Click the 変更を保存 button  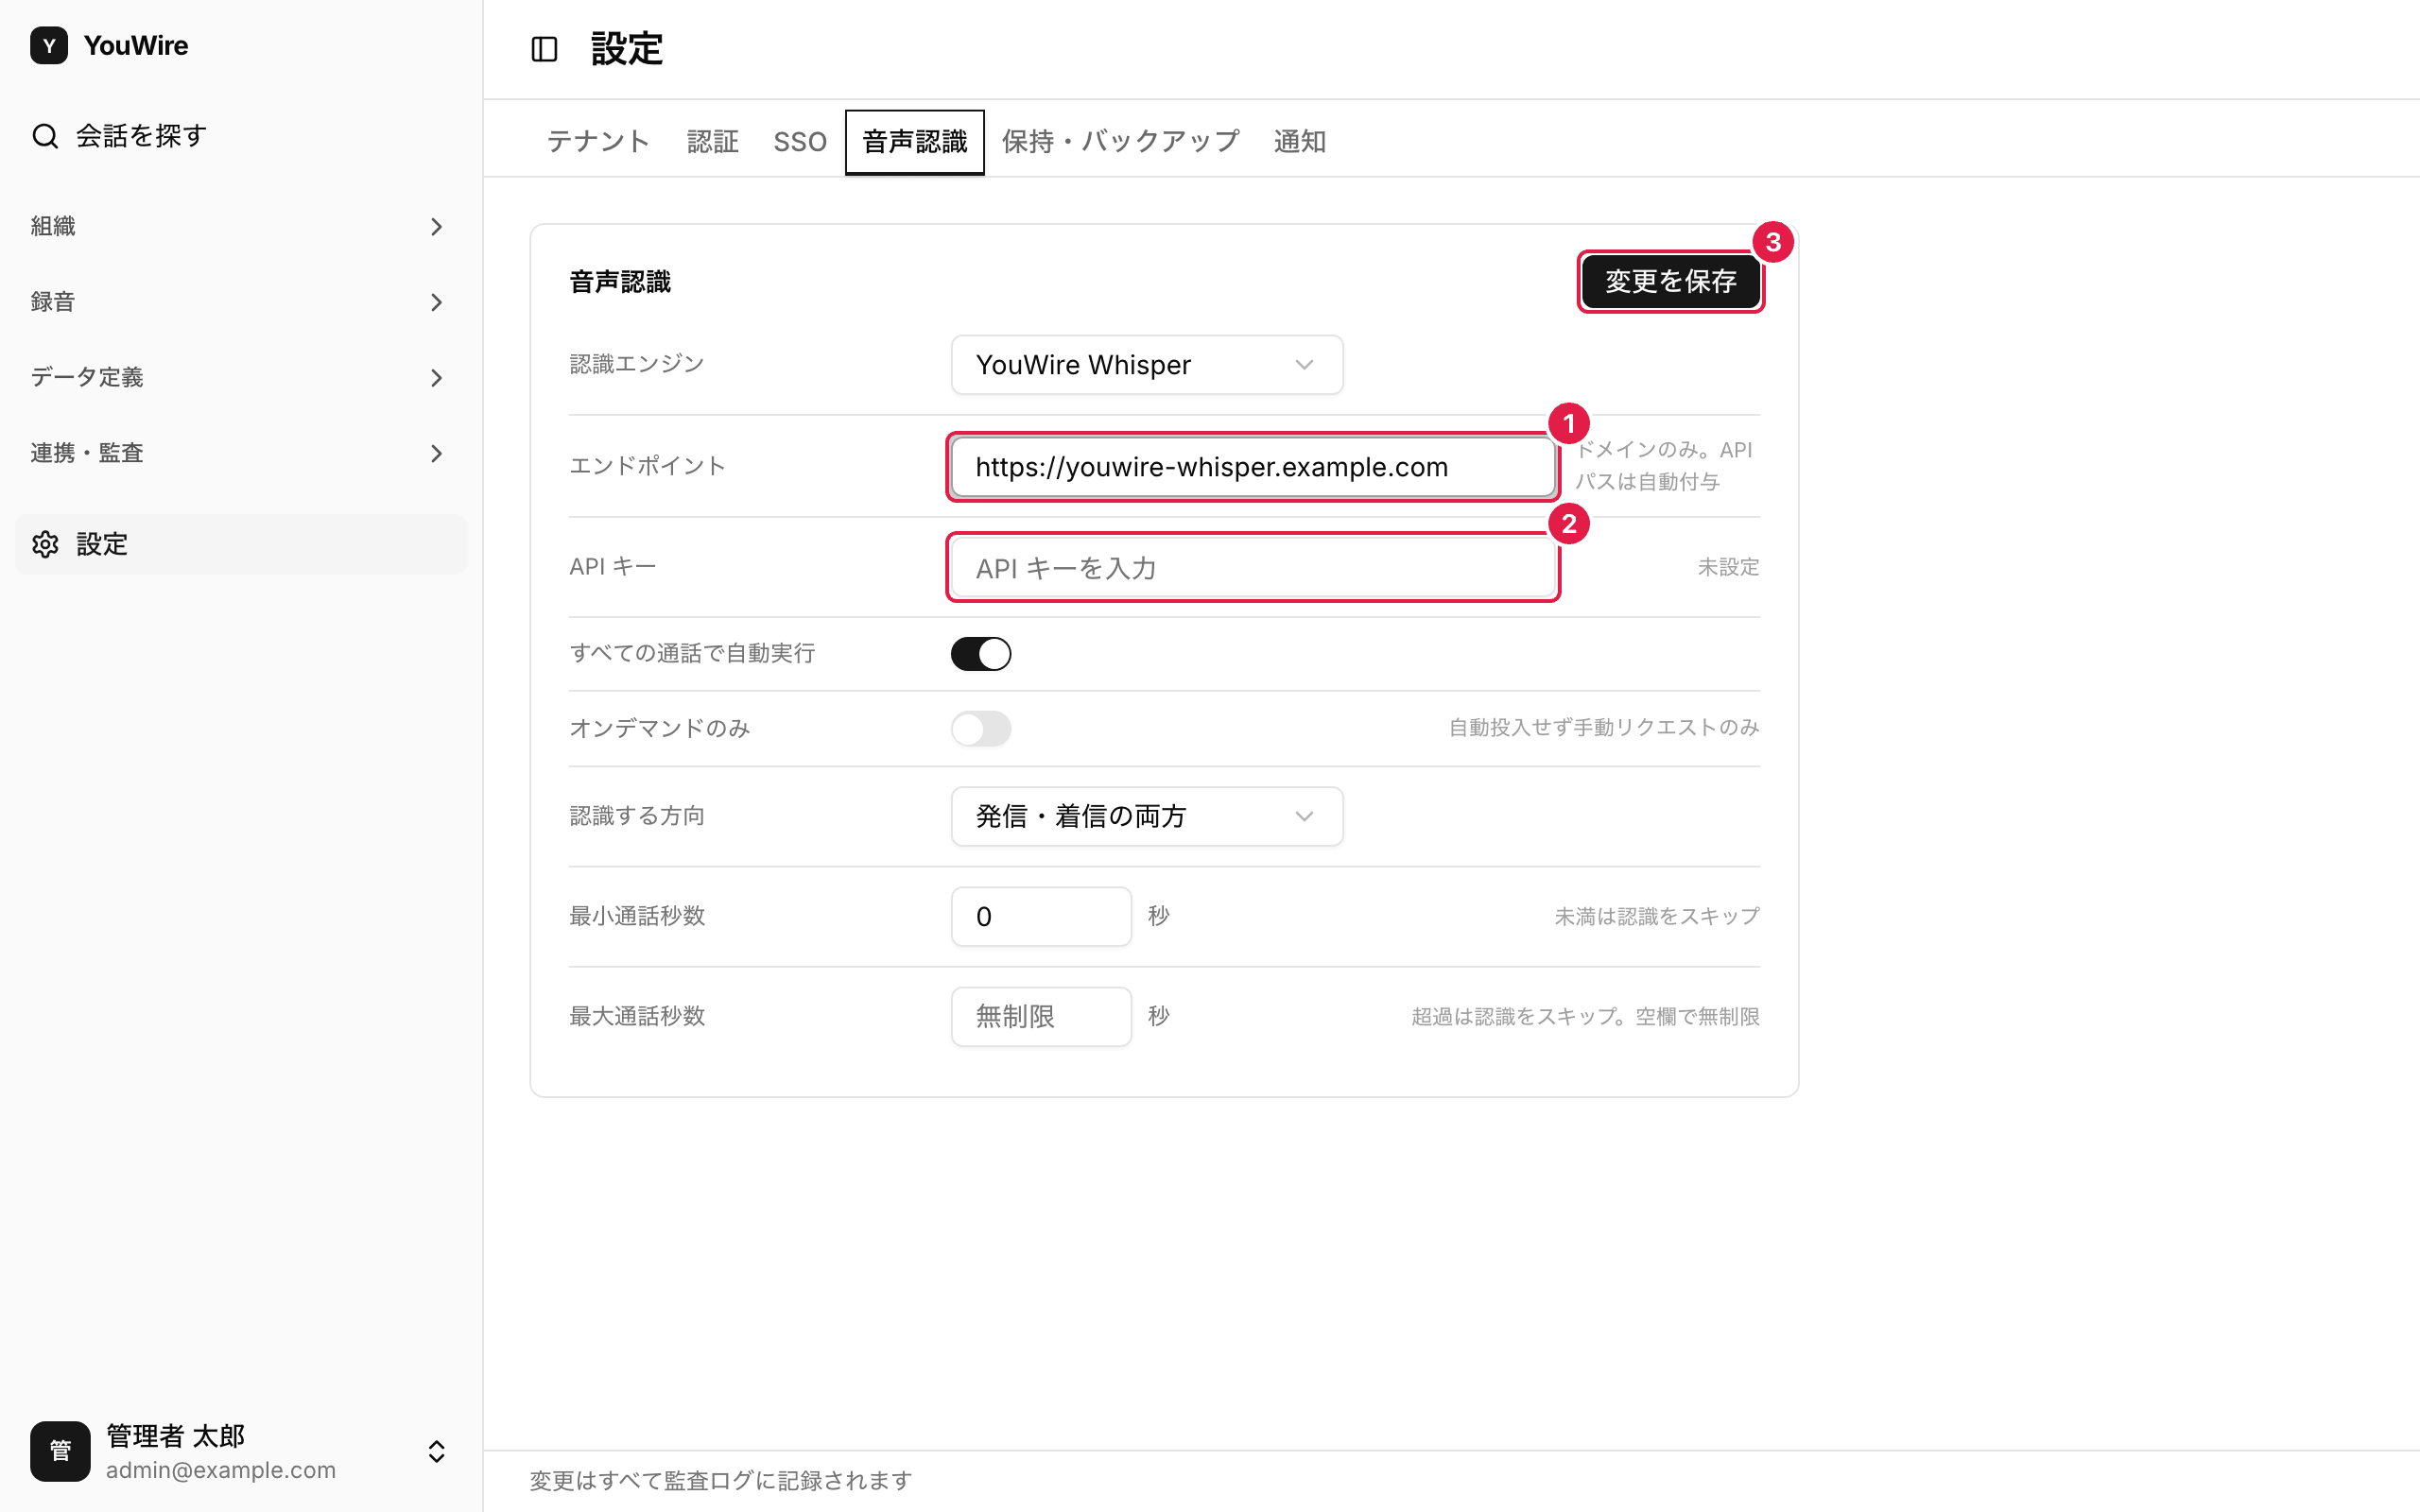click(1670, 282)
